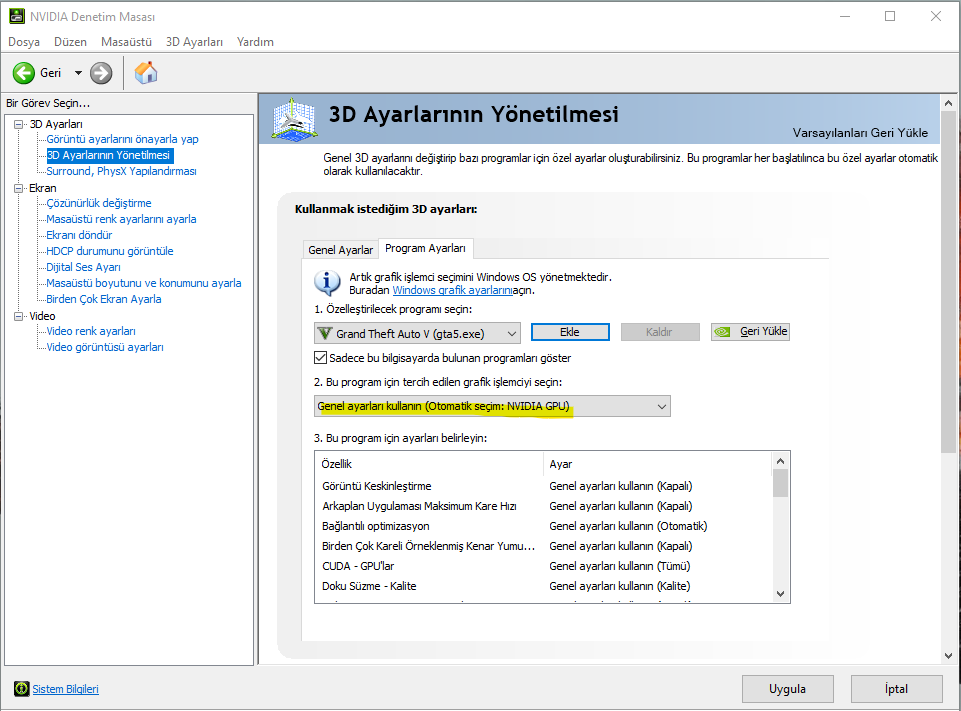Collapse the Ekran tree node
The image size is (961, 711).
19,188
